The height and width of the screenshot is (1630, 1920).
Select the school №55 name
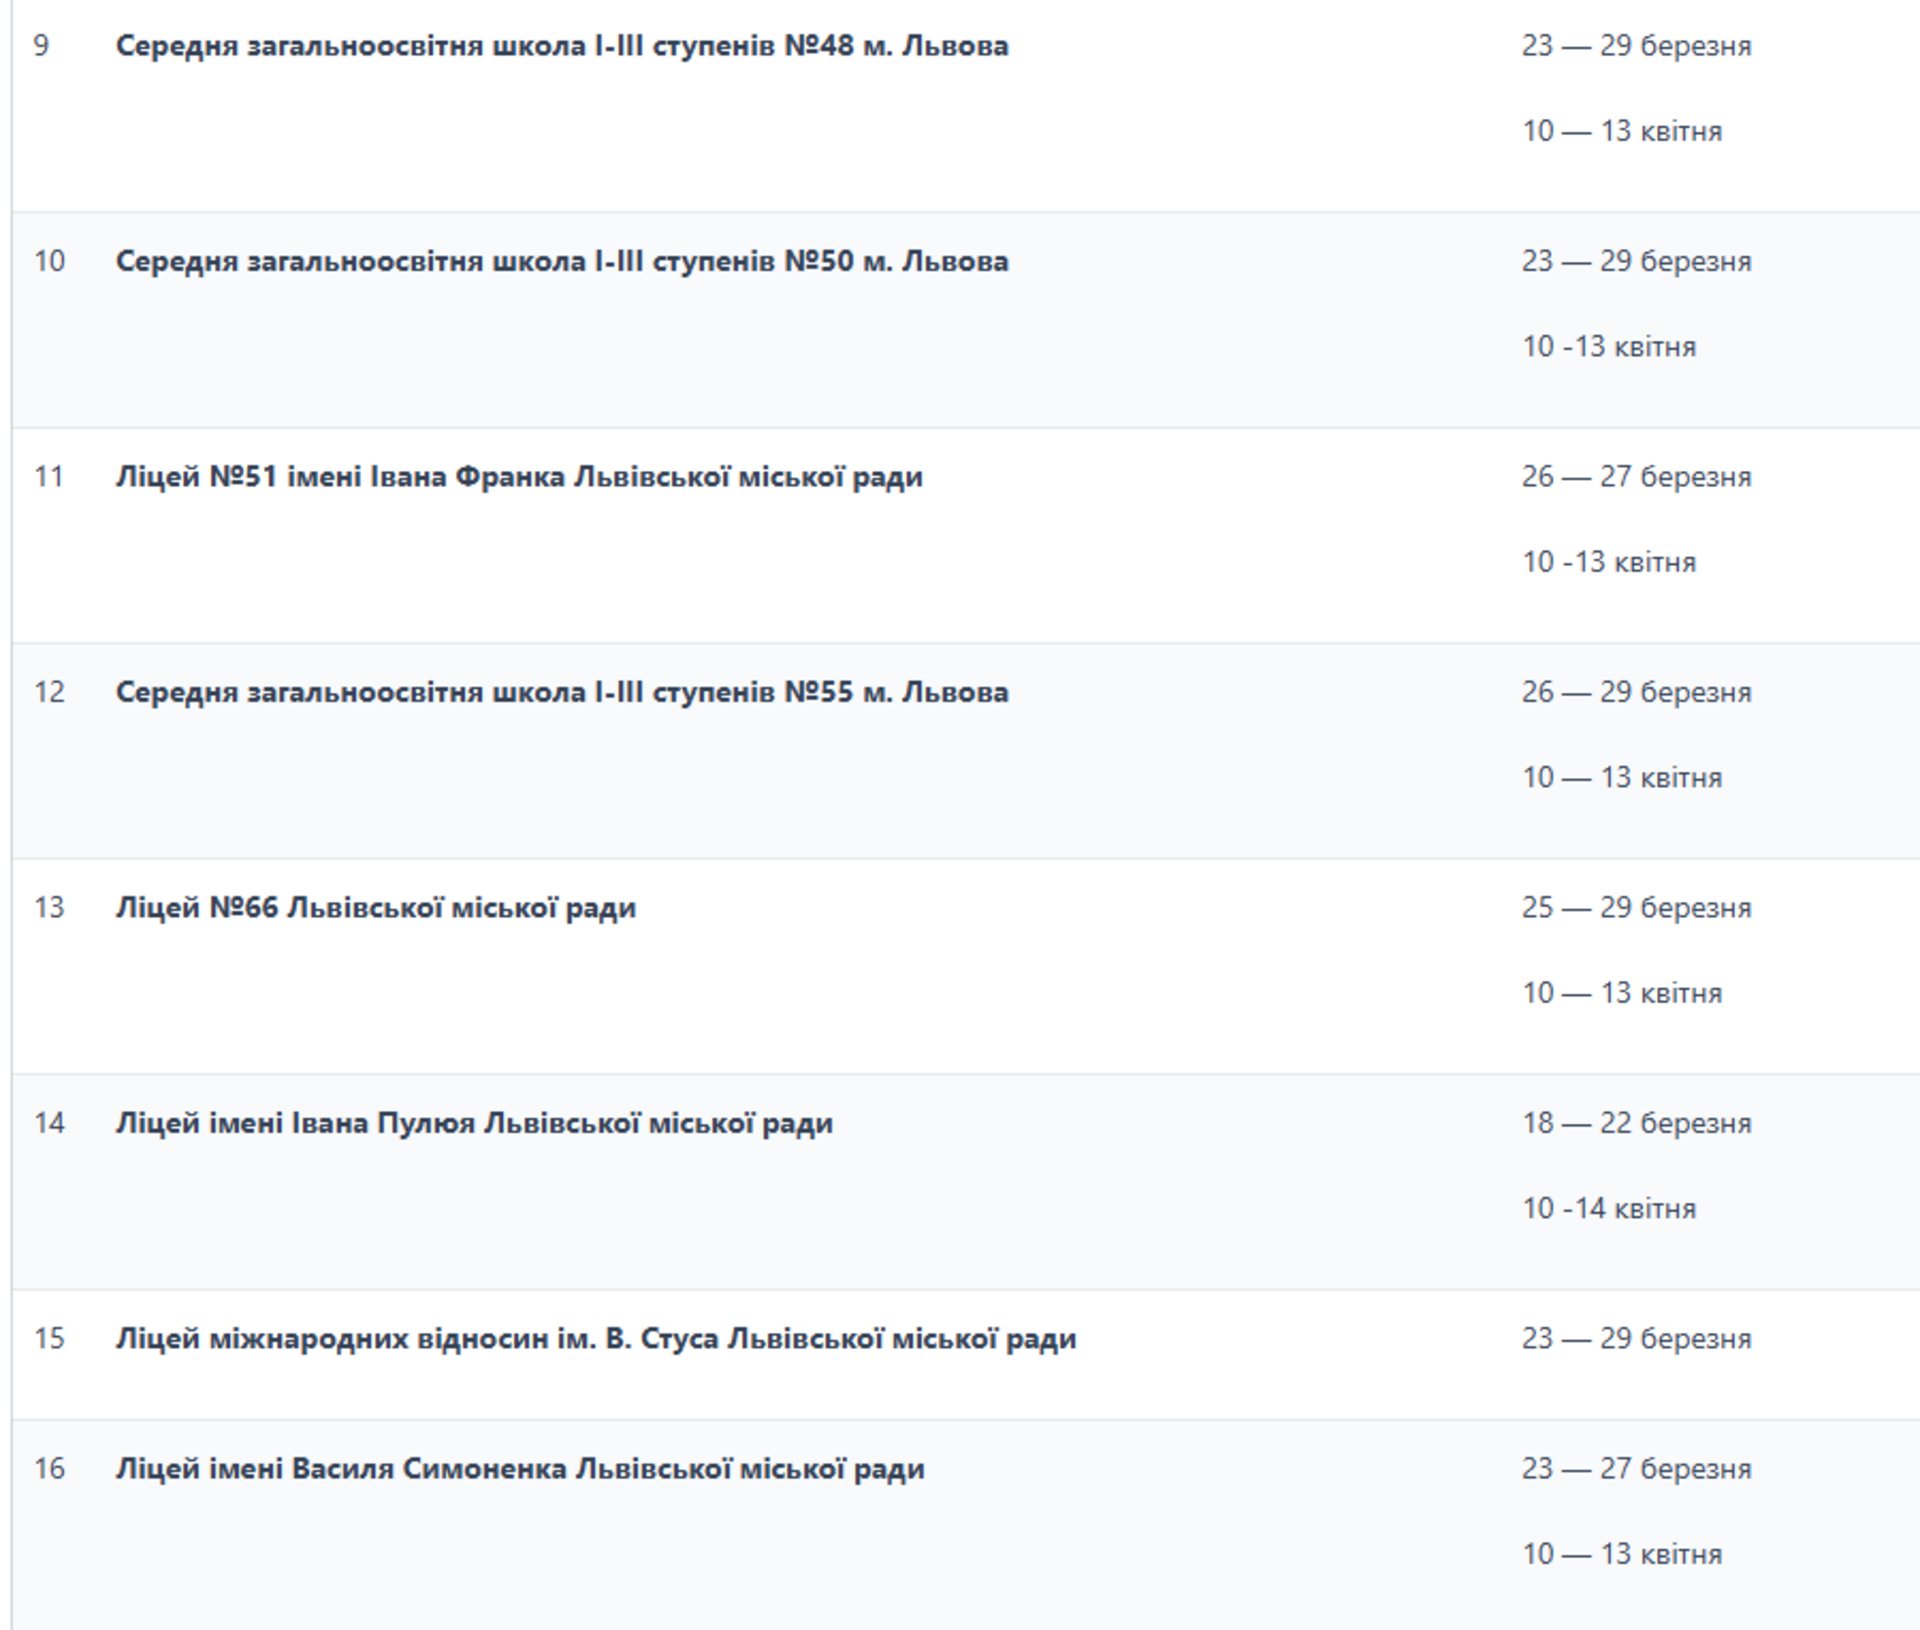561,692
